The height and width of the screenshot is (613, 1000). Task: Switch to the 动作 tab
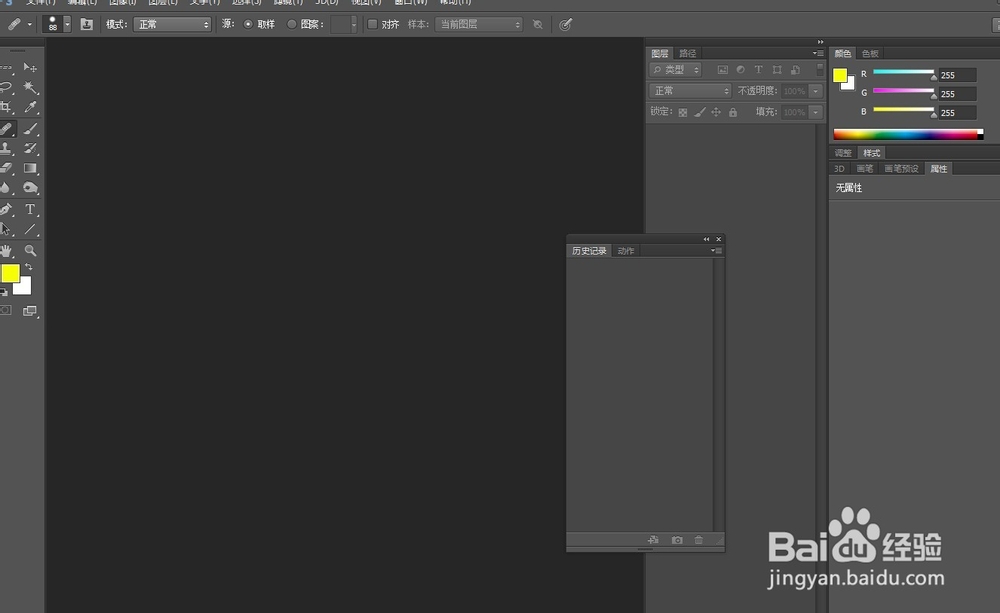[x=626, y=251]
